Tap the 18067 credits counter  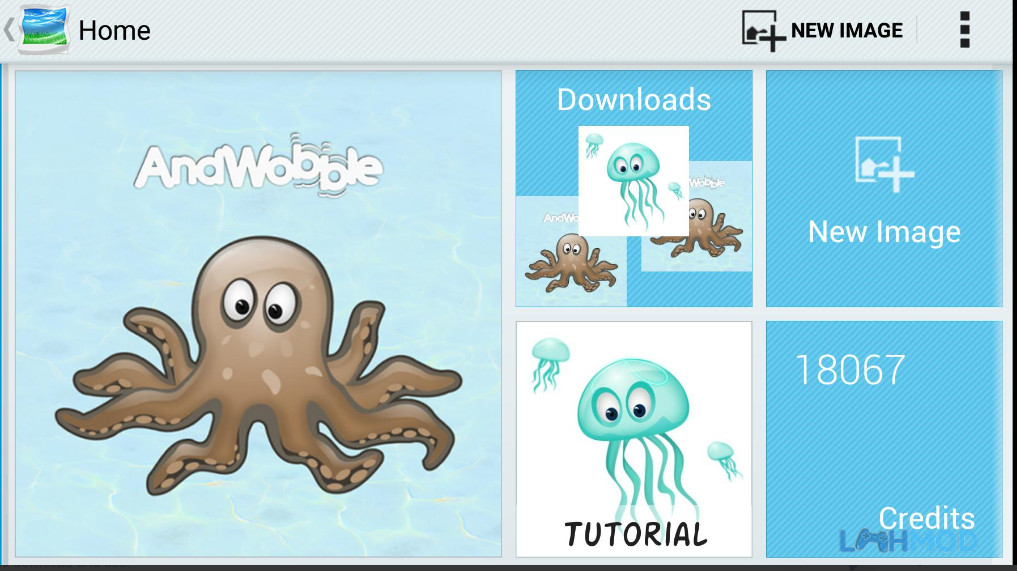(x=850, y=370)
